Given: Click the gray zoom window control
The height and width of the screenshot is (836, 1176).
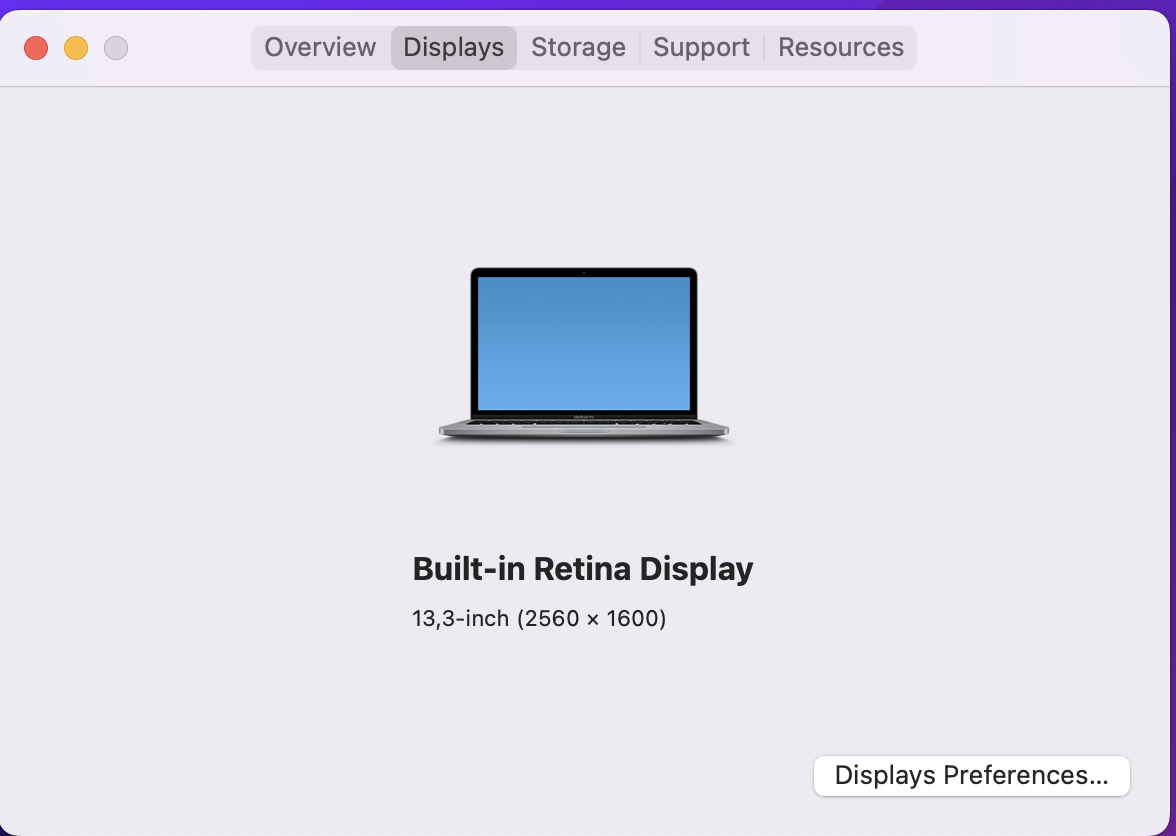Looking at the screenshot, I should tap(115, 47).
